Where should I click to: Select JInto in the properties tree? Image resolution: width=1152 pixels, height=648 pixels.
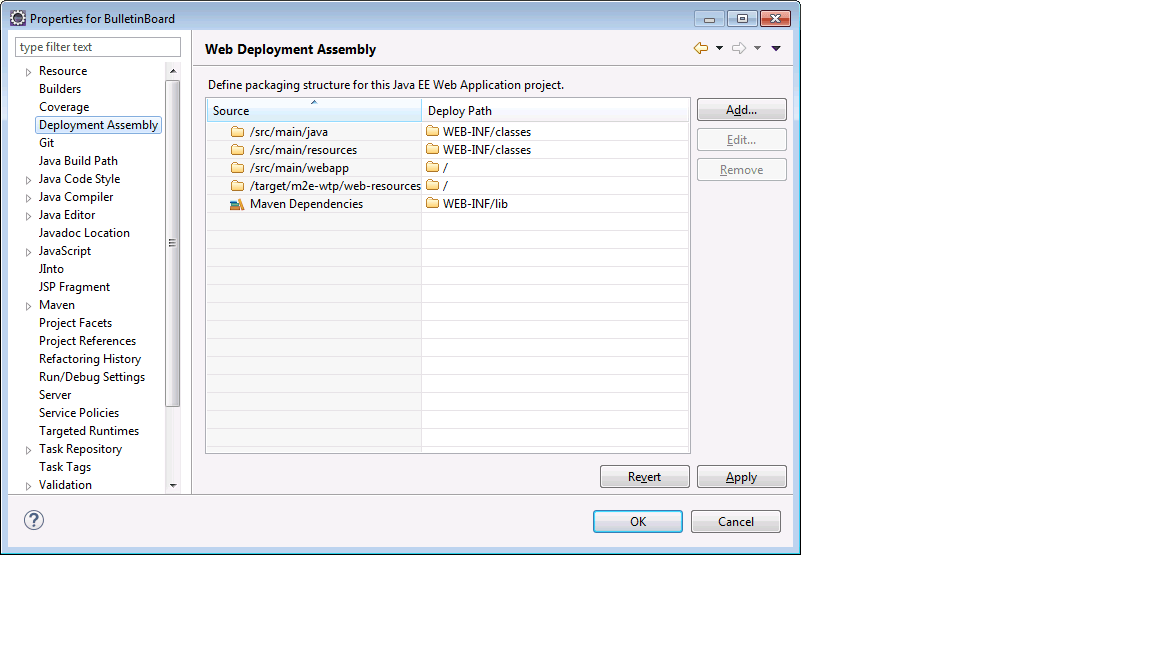pyautogui.click(x=51, y=269)
